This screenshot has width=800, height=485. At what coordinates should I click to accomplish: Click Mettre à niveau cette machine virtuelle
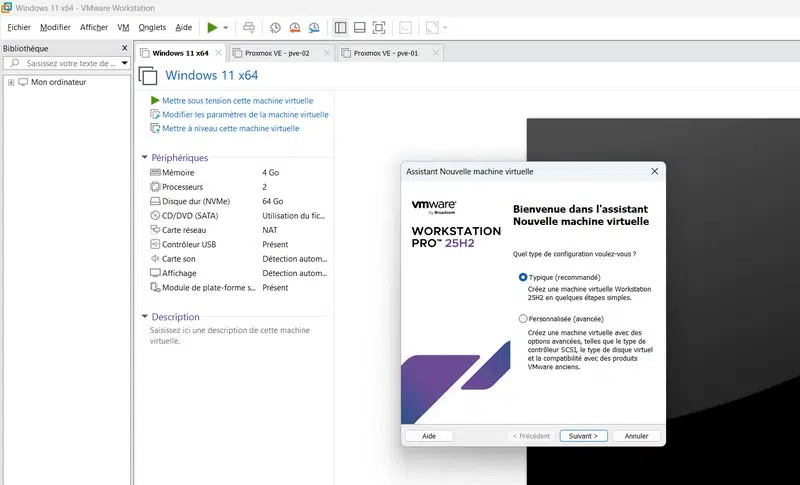[x=230, y=129]
